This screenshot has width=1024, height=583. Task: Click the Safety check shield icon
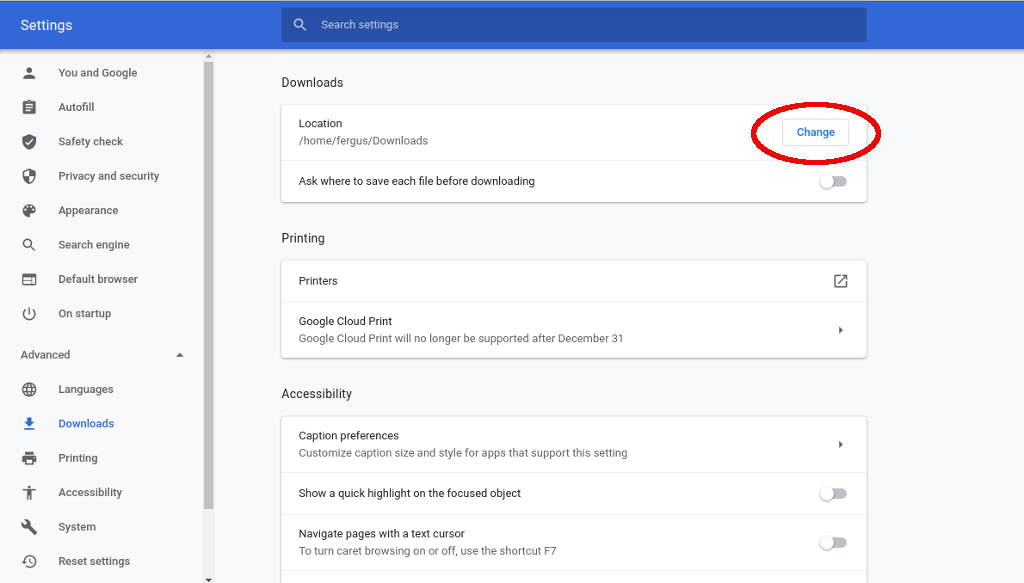pos(29,142)
